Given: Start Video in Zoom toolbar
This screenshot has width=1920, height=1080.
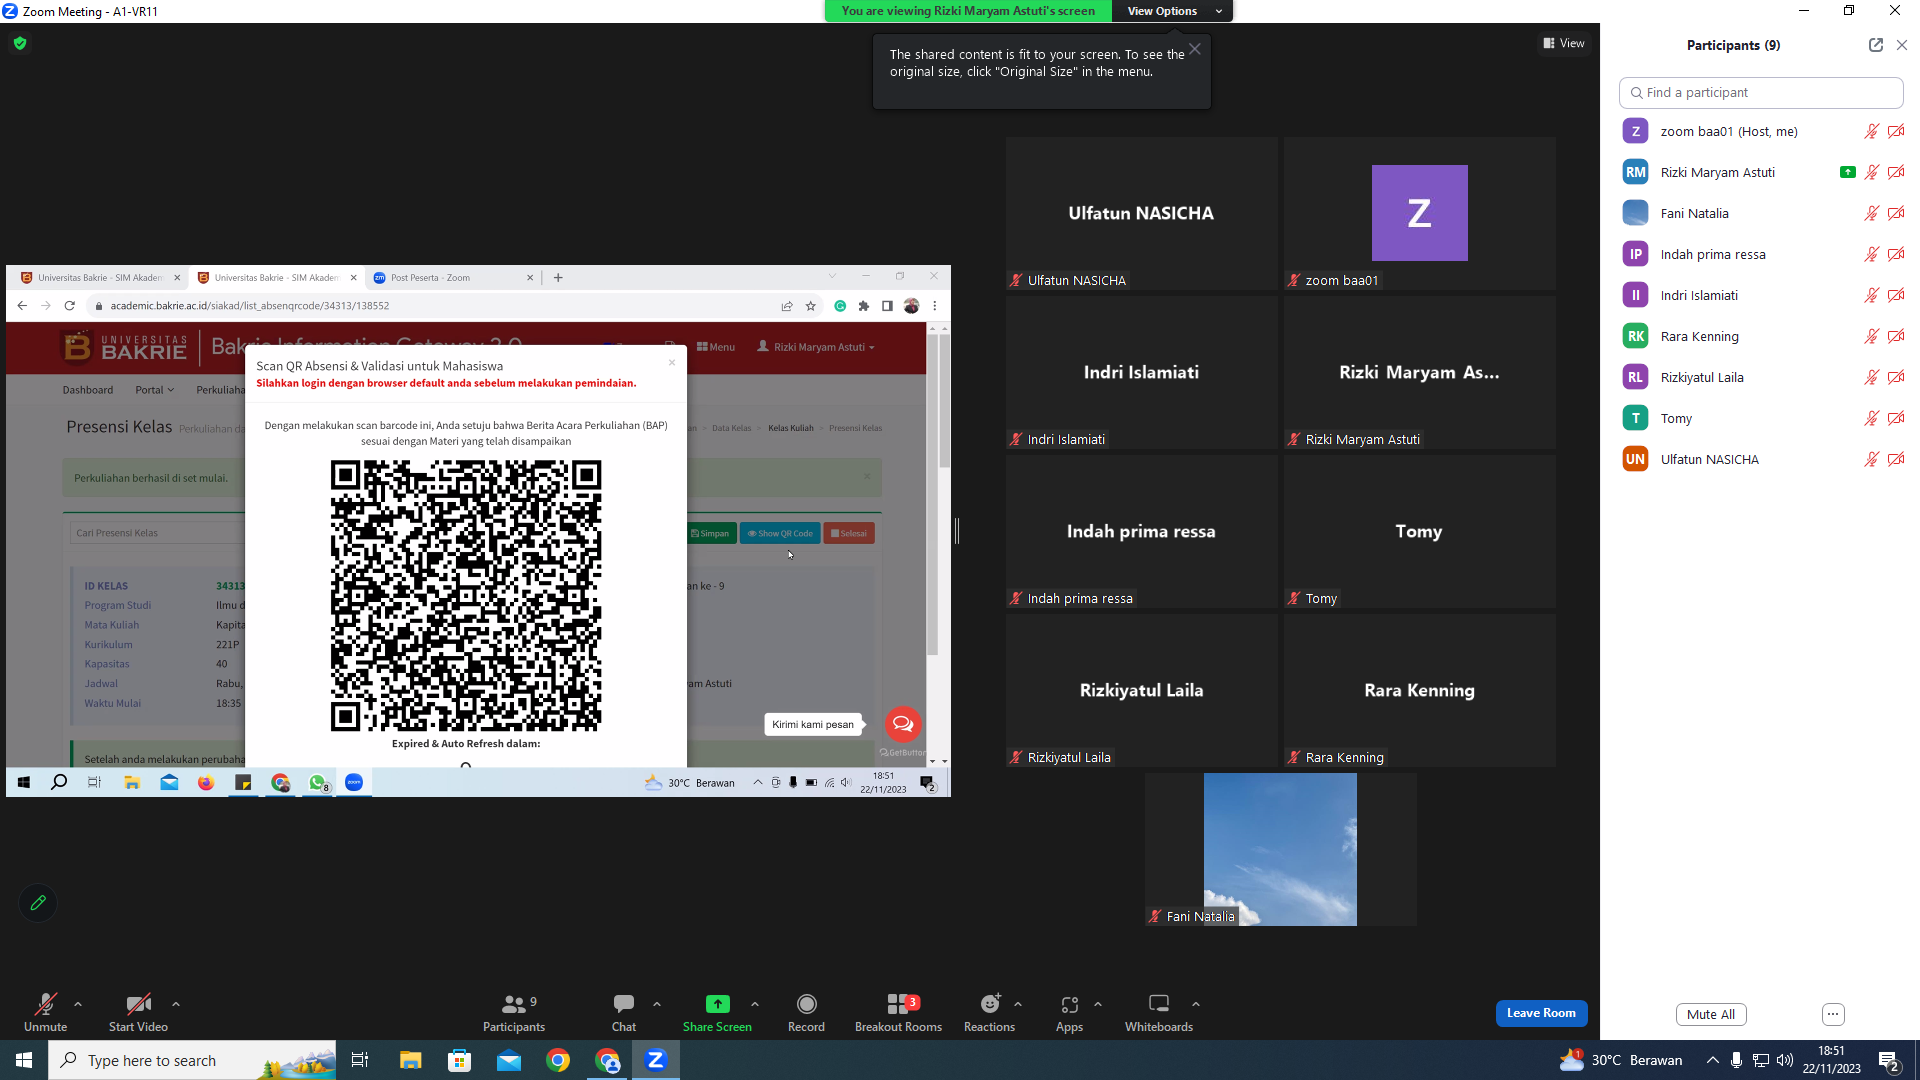Looking at the screenshot, I should point(138,1012).
